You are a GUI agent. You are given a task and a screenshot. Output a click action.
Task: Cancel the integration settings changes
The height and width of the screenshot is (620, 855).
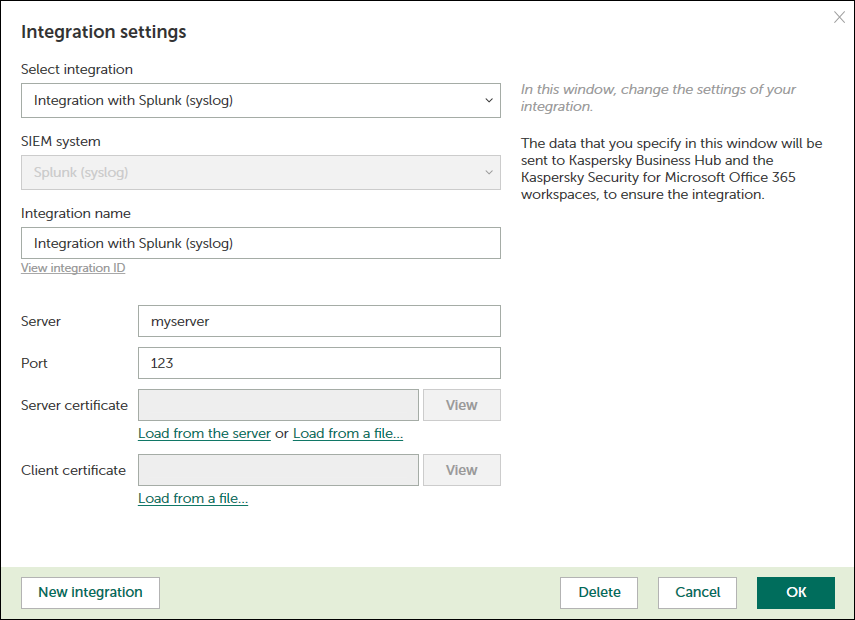coord(698,592)
